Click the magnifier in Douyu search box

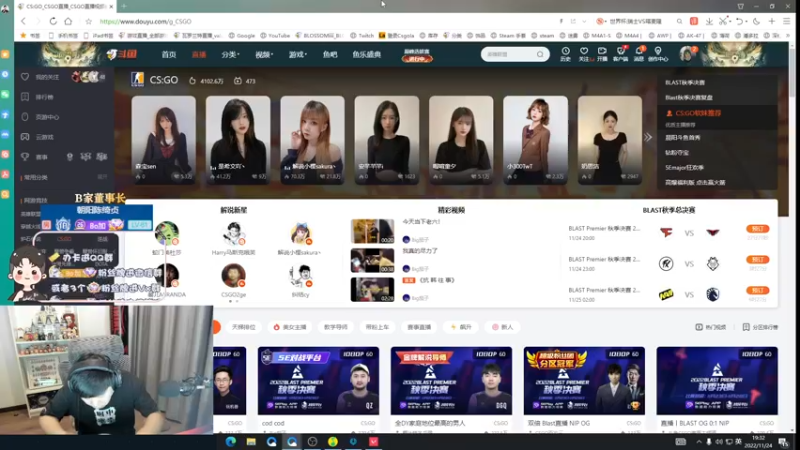click(x=540, y=54)
